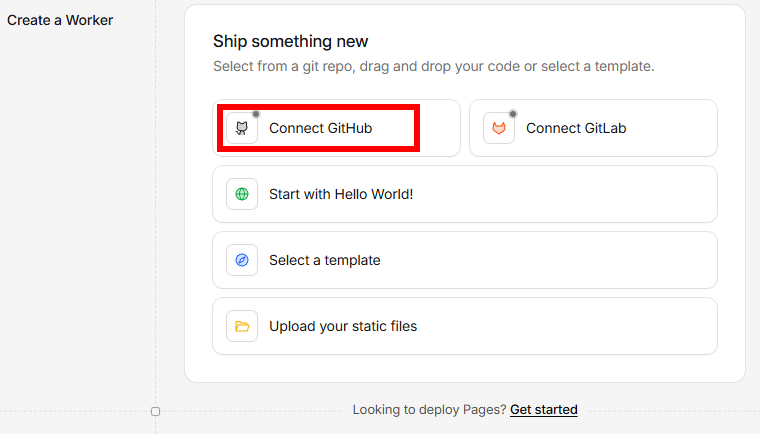Click the Looking to deploy Pages? text

point(429,409)
